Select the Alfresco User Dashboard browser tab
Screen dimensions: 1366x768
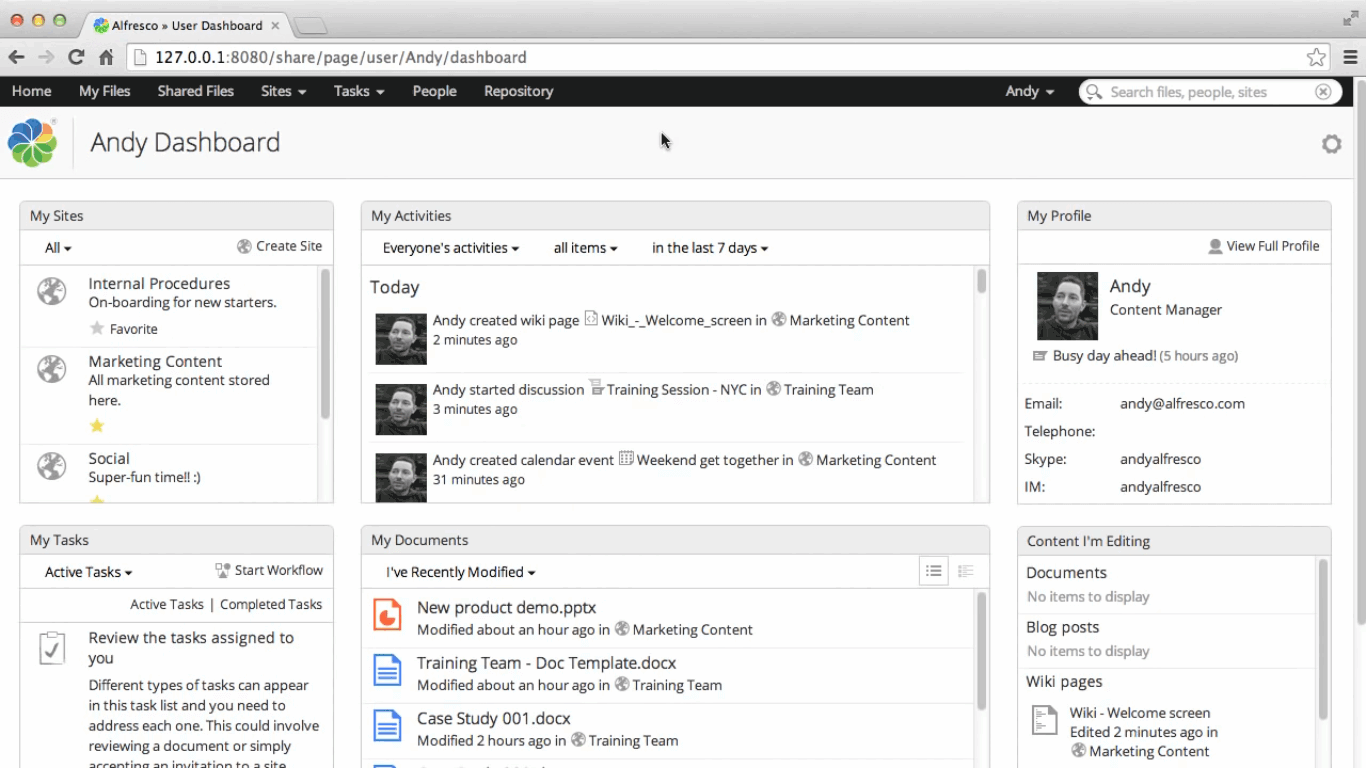[186, 25]
